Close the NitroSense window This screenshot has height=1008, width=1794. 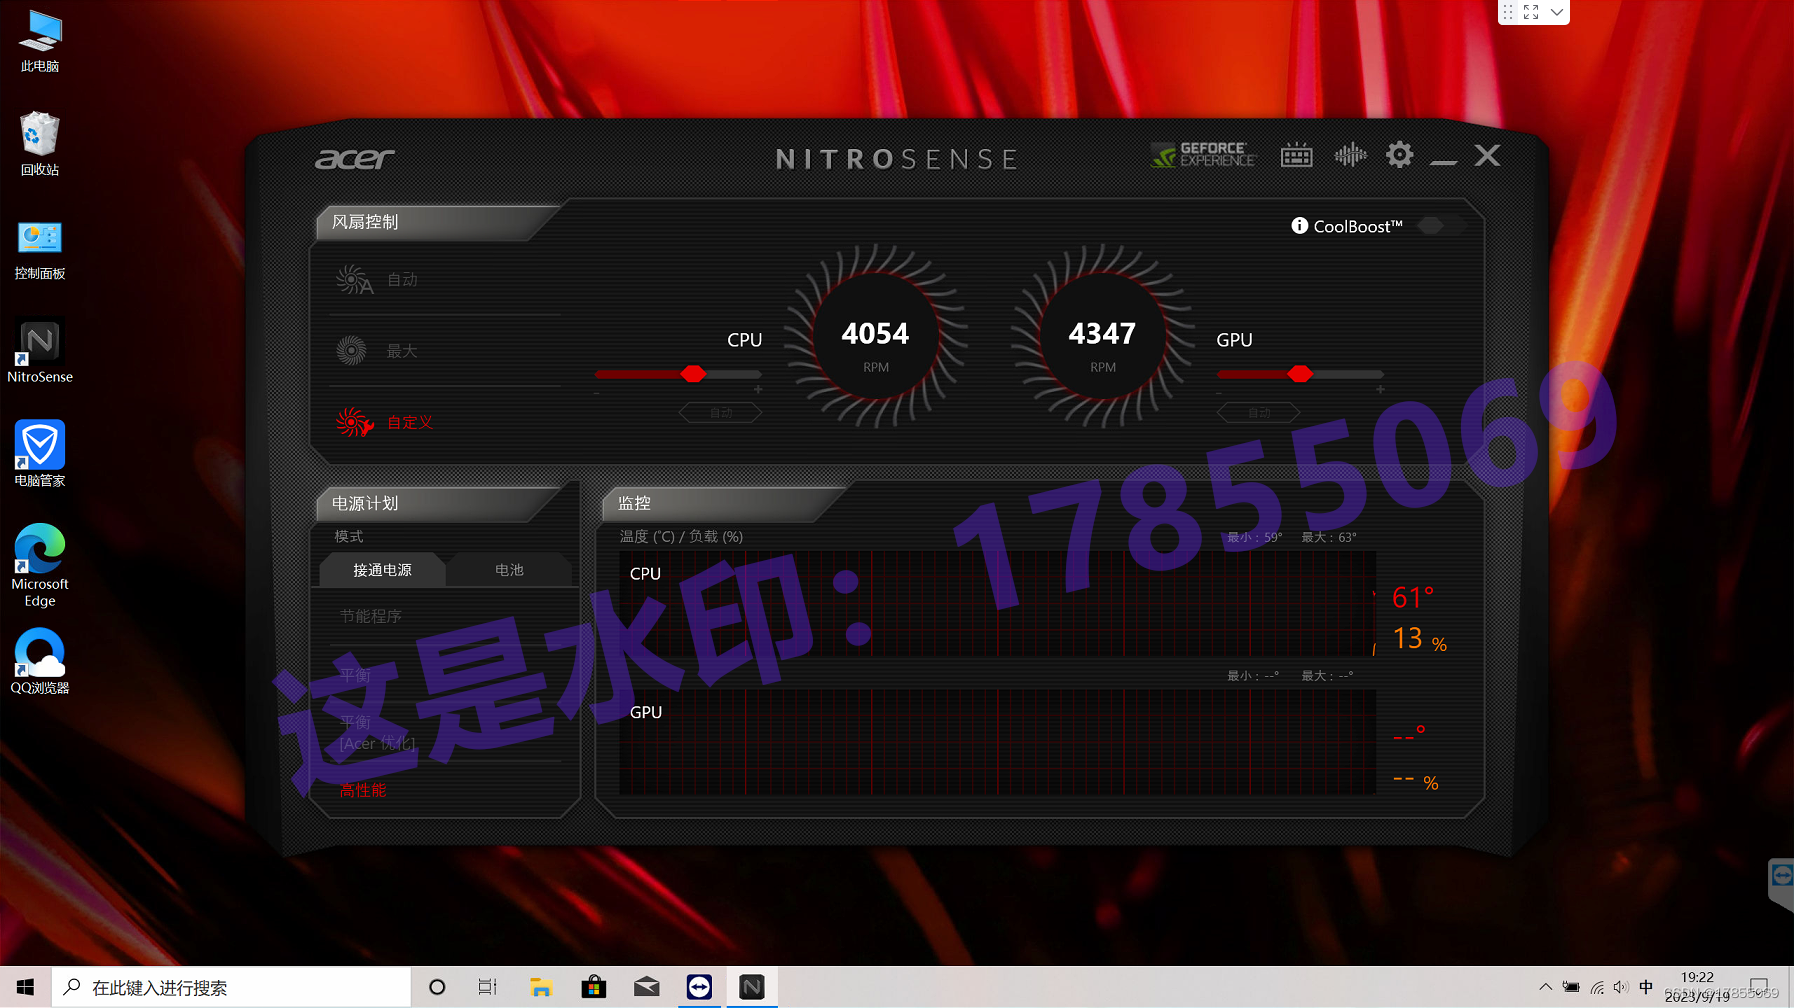pyautogui.click(x=1488, y=155)
